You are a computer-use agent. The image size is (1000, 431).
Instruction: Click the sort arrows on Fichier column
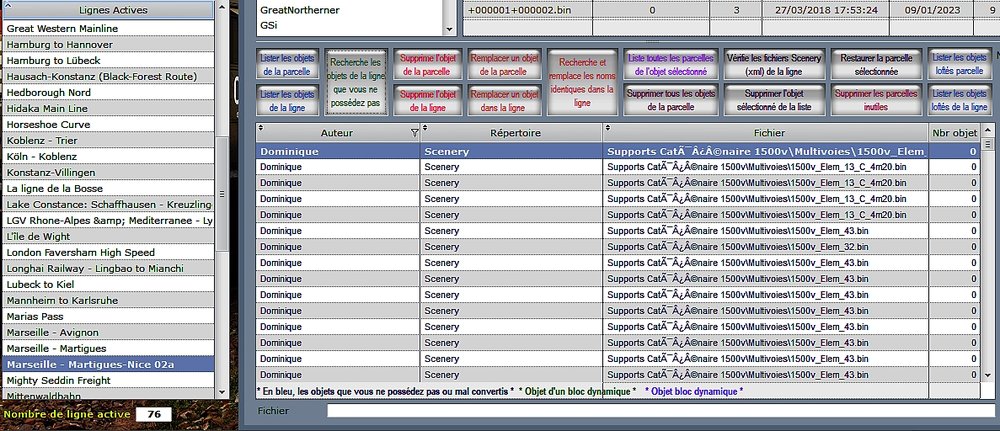[x=609, y=131]
